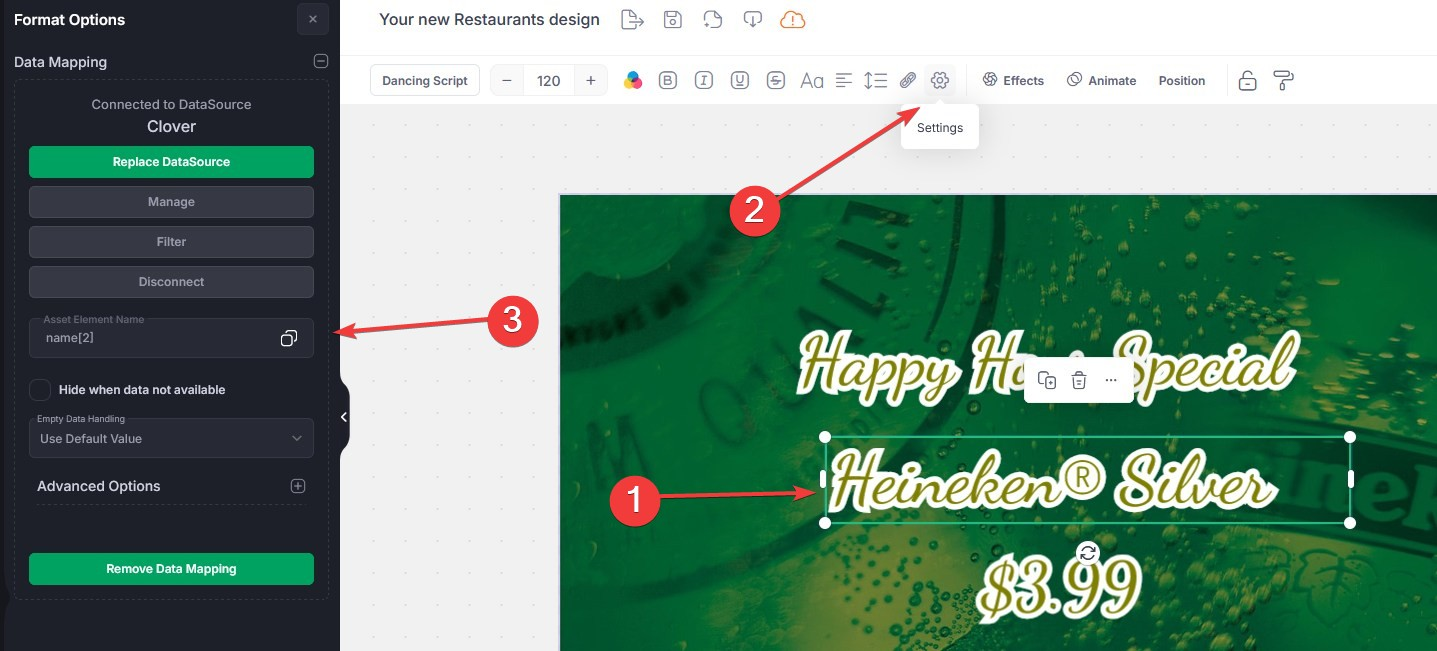Decrease font size with minus button
1437x651 pixels.
coord(507,81)
